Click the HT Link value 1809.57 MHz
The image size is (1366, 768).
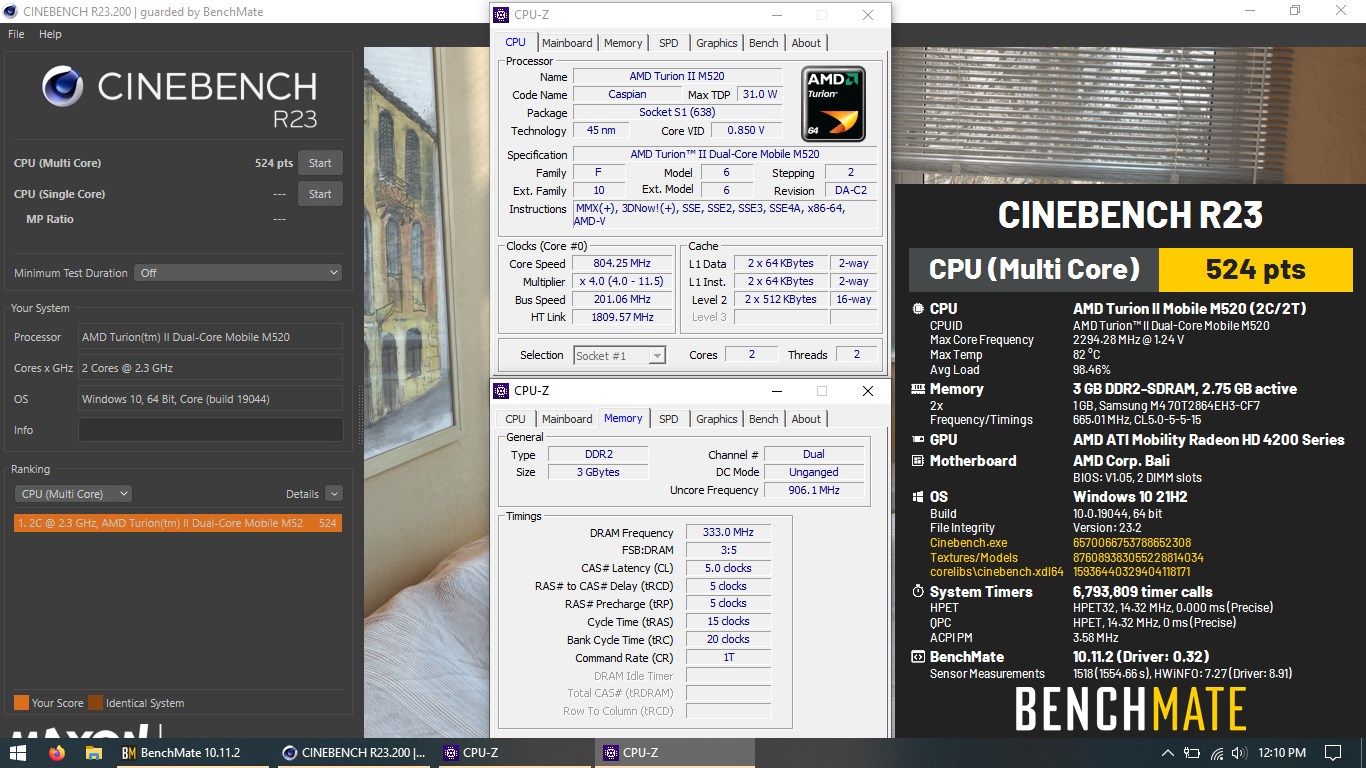(x=622, y=317)
